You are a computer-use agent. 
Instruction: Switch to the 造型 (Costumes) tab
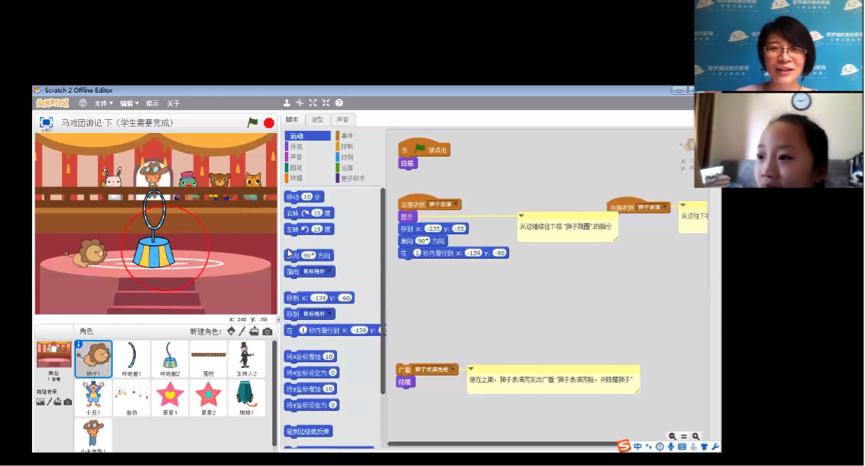317,120
